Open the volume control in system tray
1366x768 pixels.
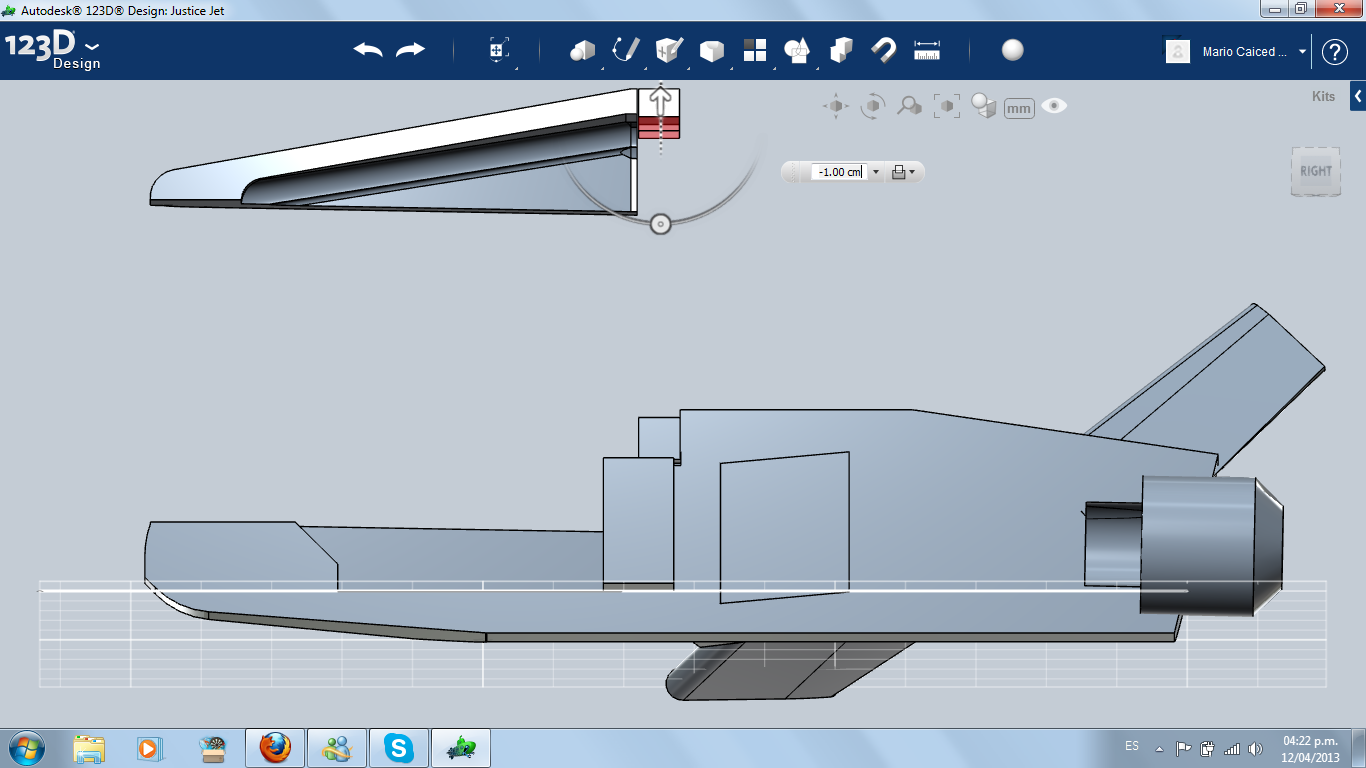click(1254, 748)
